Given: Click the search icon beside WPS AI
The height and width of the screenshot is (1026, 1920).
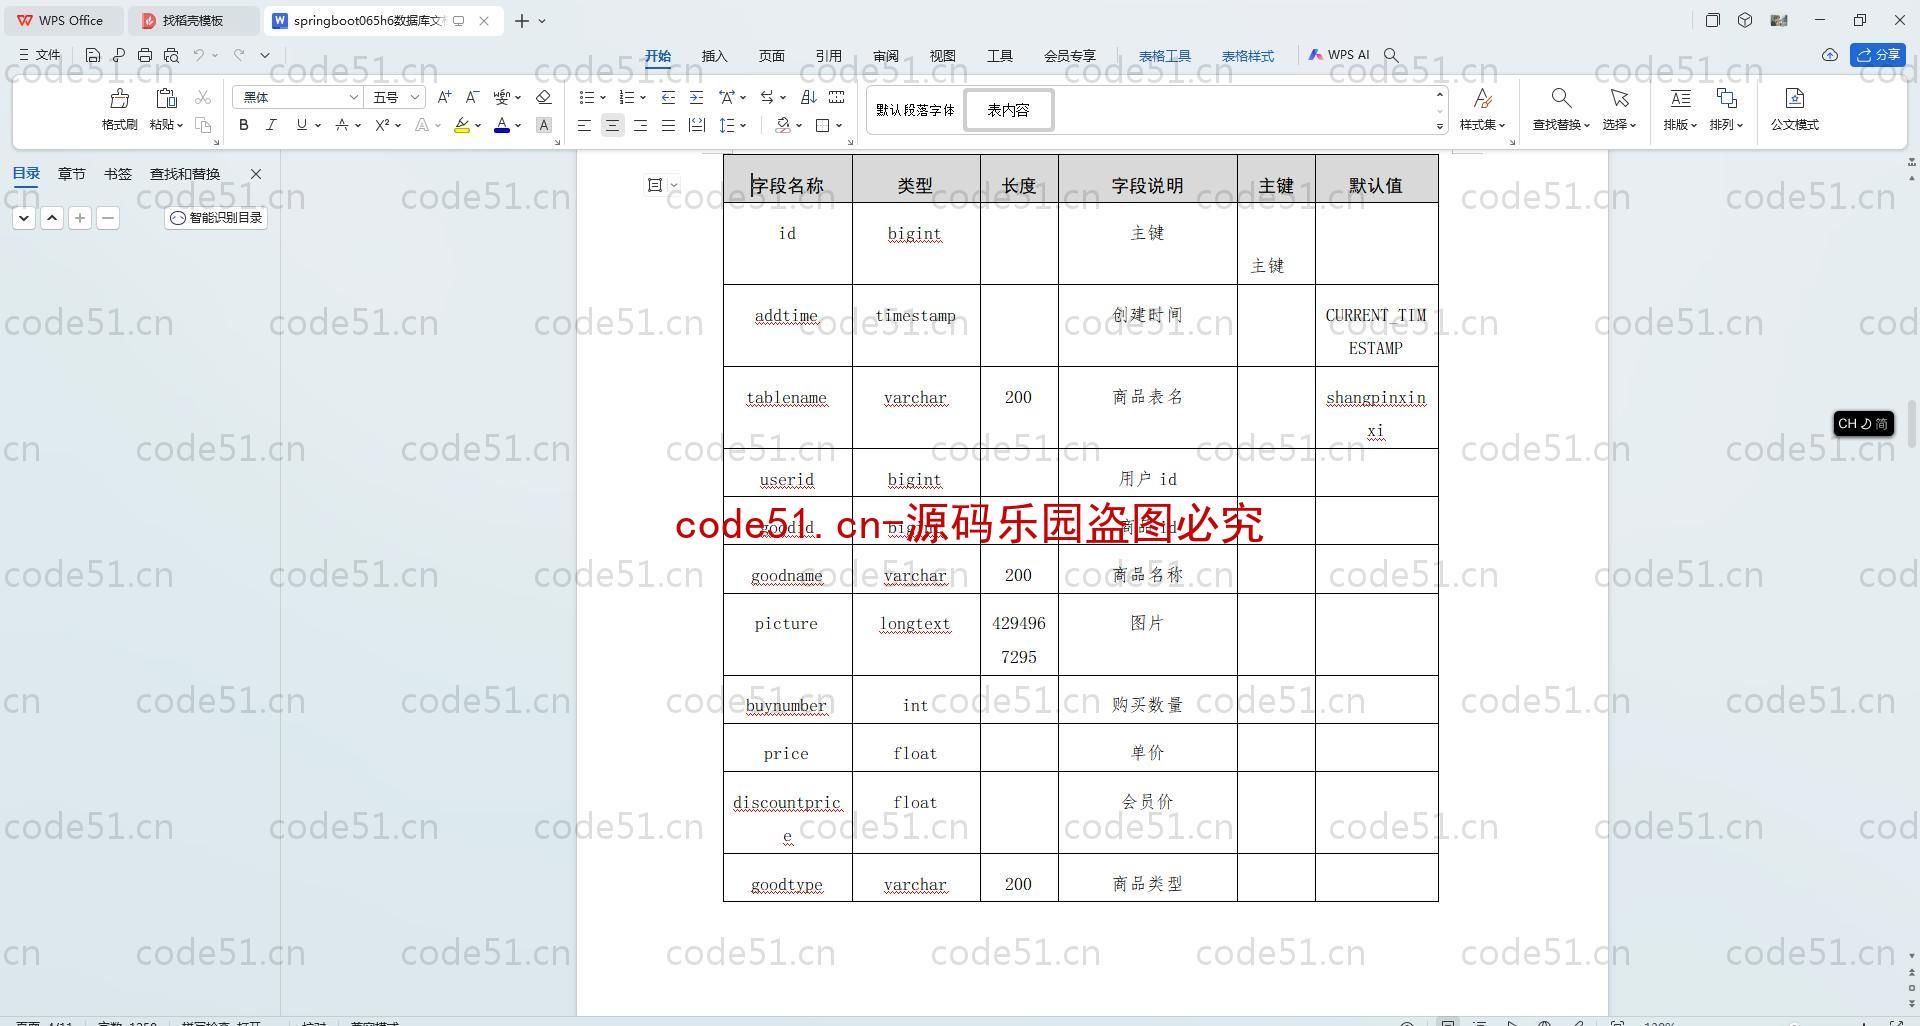Looking at the screenshot, I should (x=1391, y=55).
